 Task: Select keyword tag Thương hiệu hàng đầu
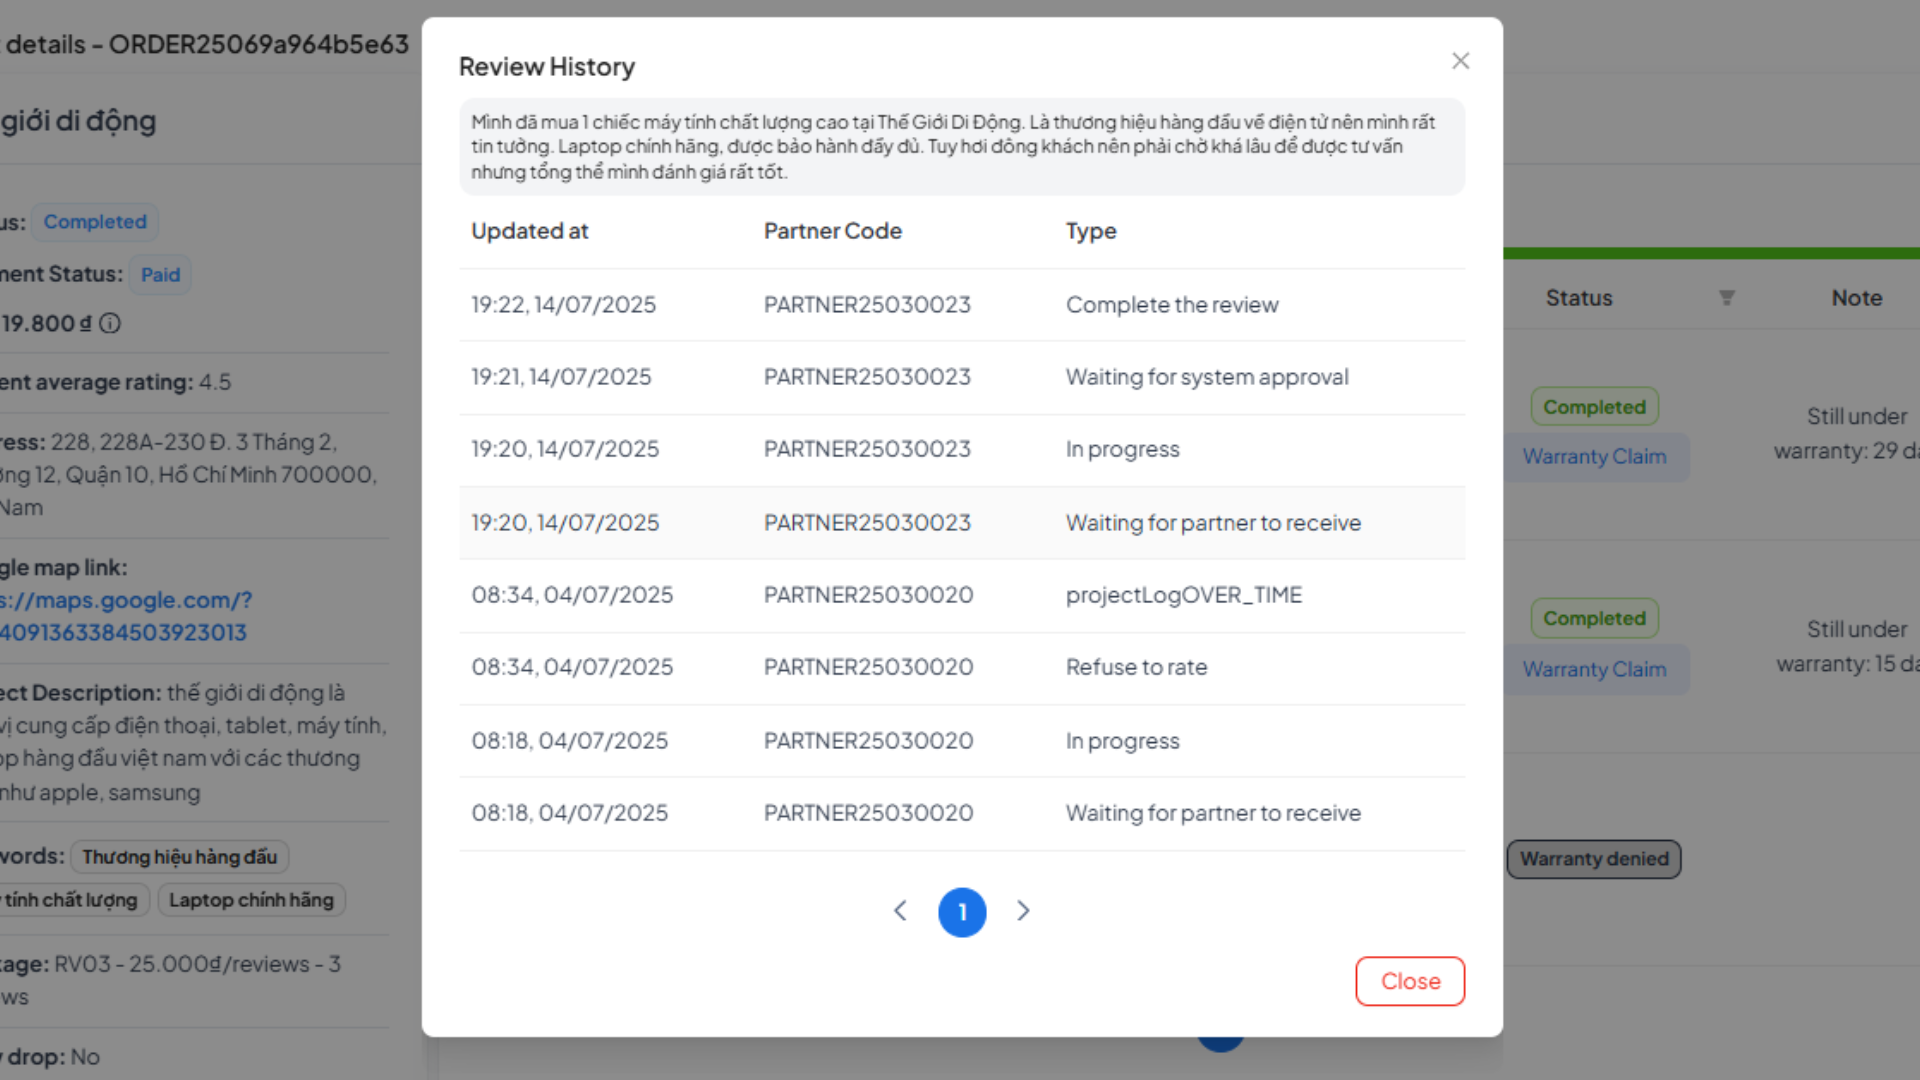pyautogui.click(x=179, y=857)
